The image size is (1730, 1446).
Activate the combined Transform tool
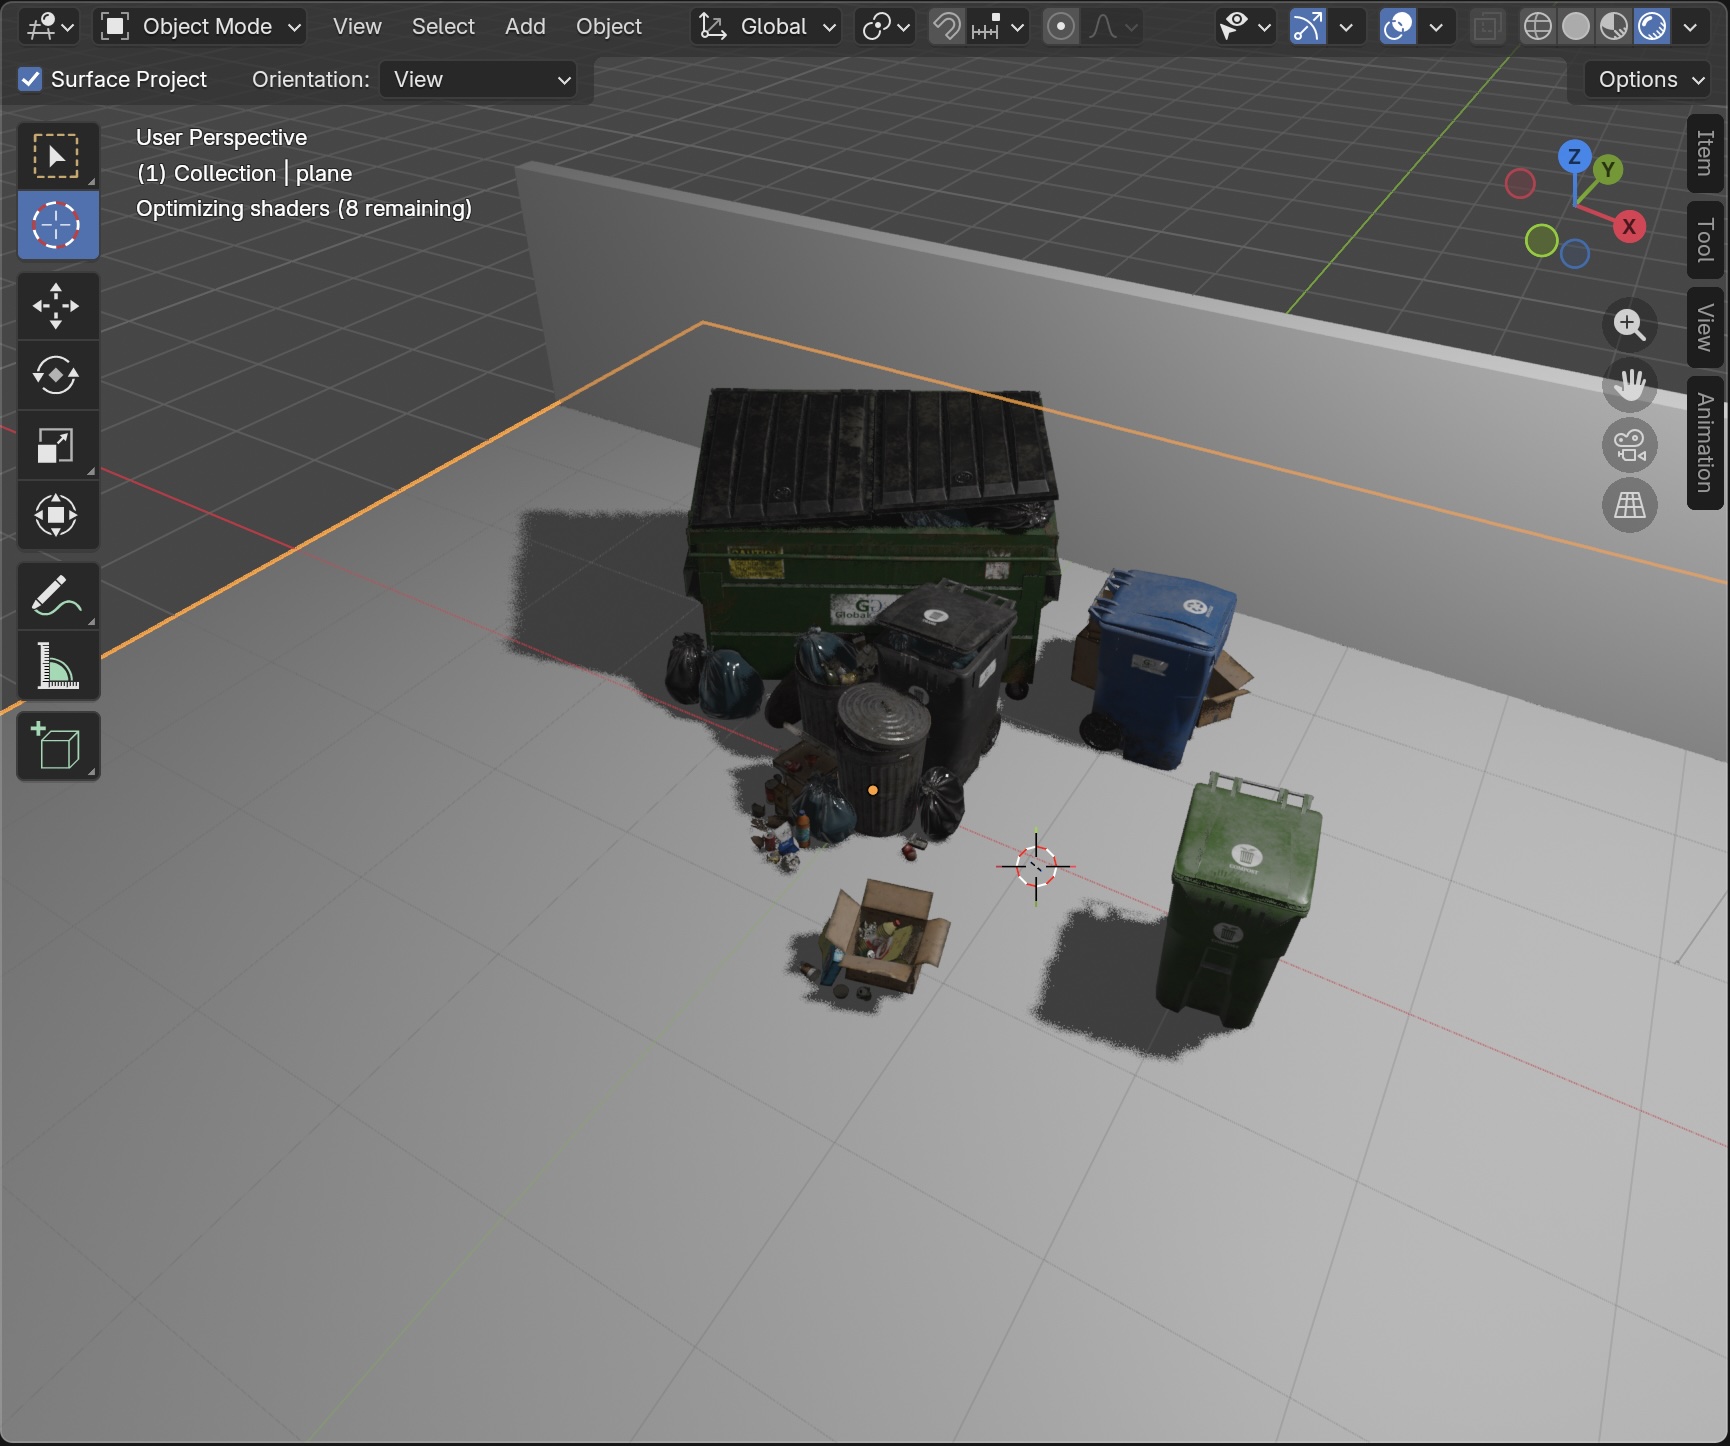point(57,515)
